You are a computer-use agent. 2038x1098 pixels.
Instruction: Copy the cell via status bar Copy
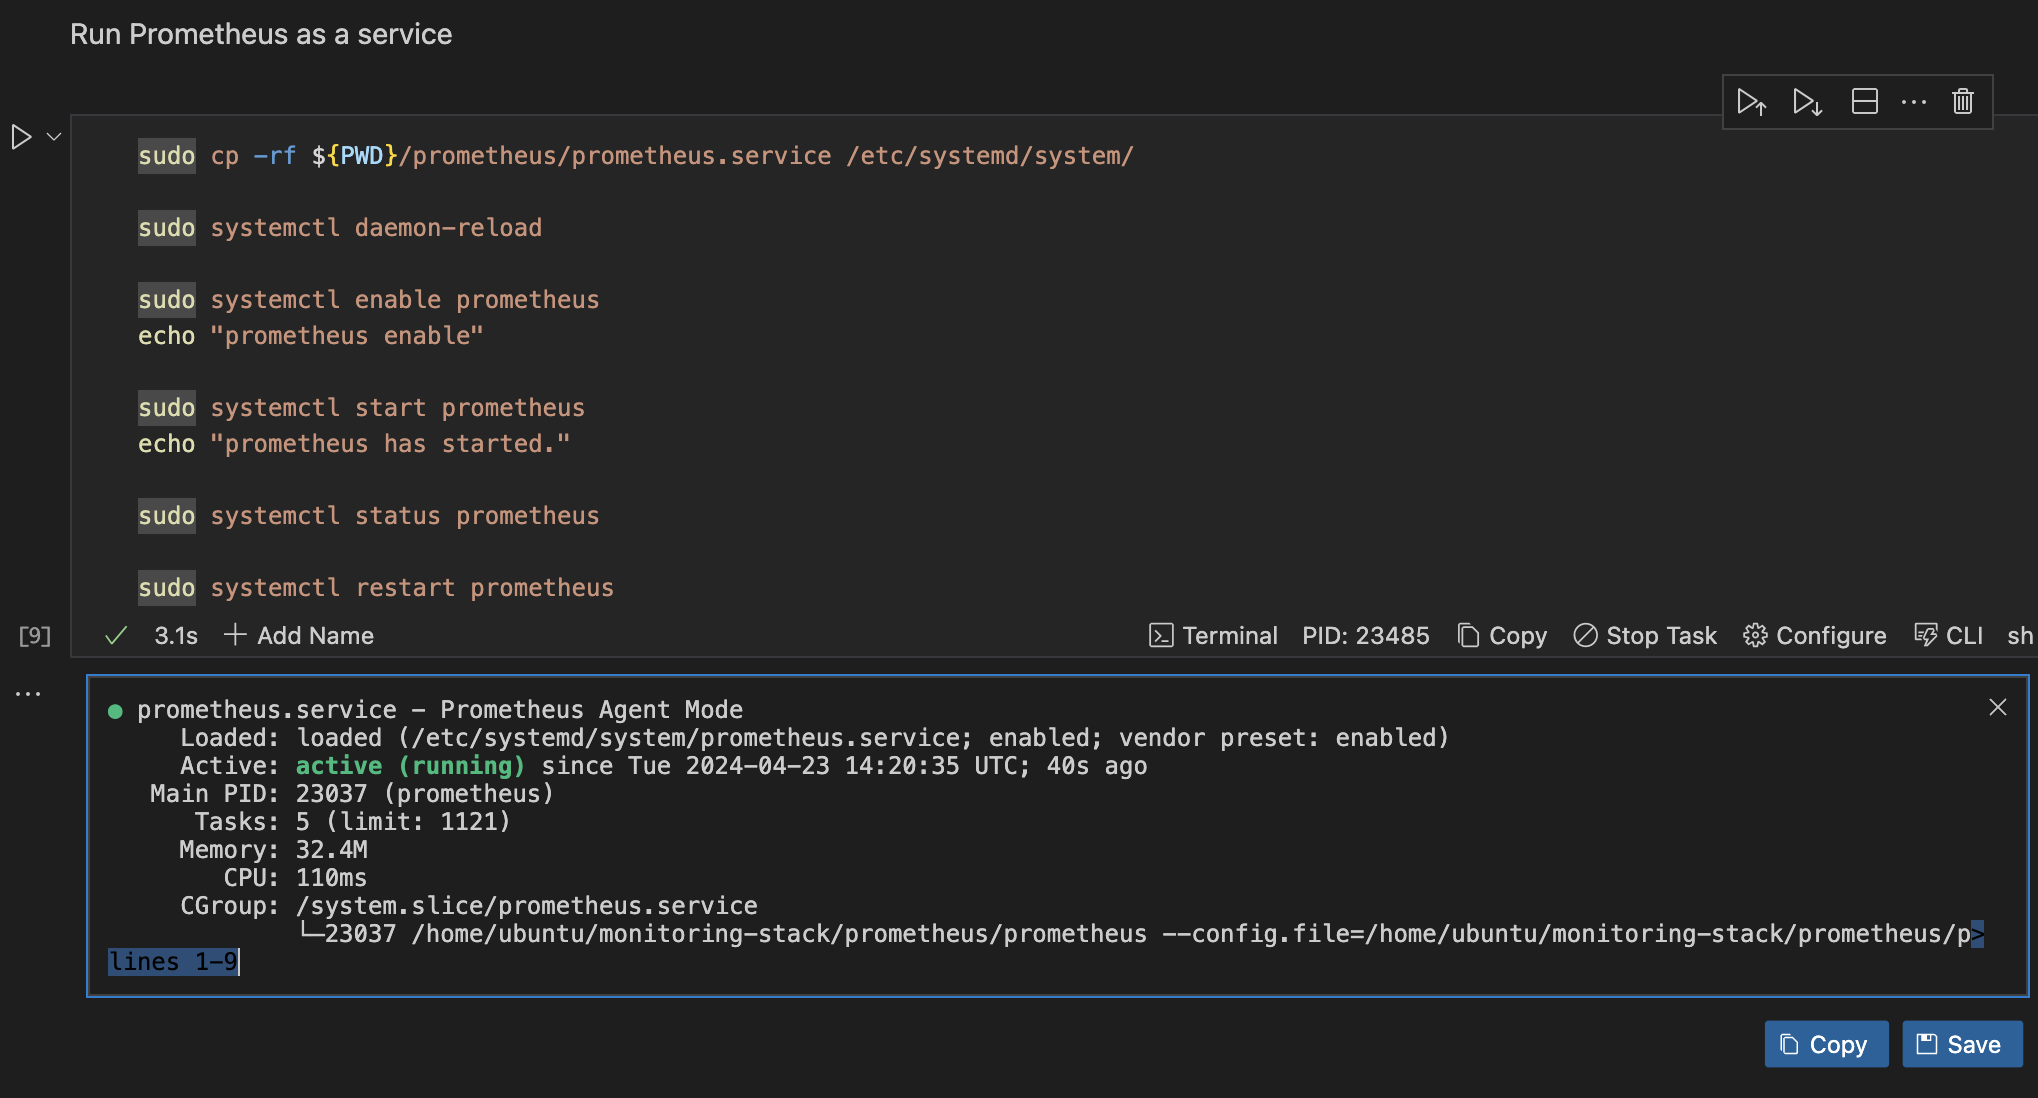point(1502,636)
